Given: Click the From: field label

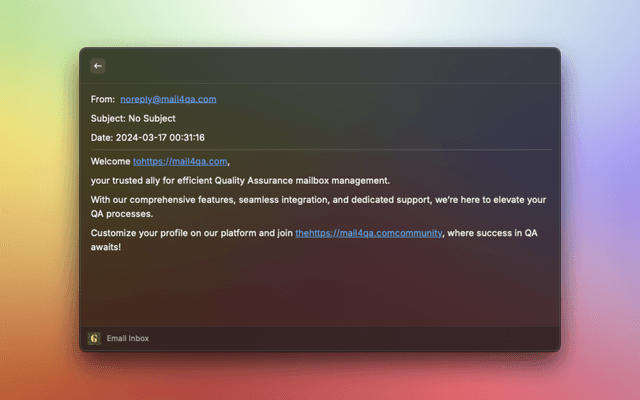Looking at the screenshot, I should (x=103, y=99).
